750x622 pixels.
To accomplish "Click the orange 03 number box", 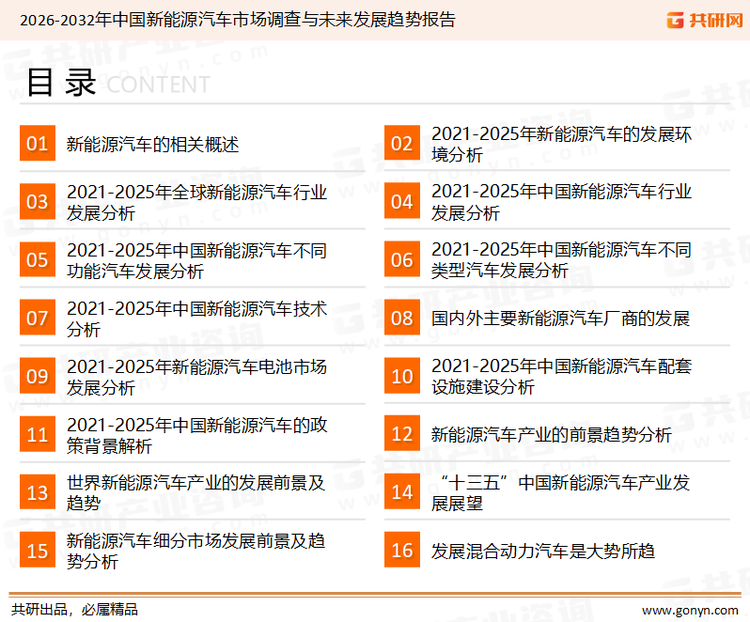I will click(37, 201).
